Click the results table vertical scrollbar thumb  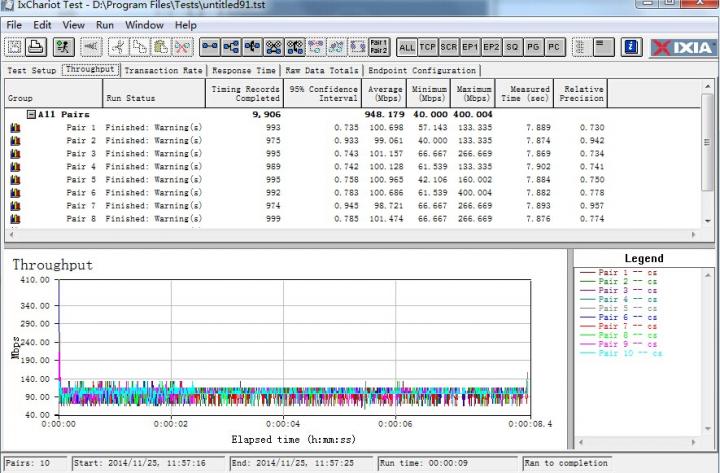point(708,142)
